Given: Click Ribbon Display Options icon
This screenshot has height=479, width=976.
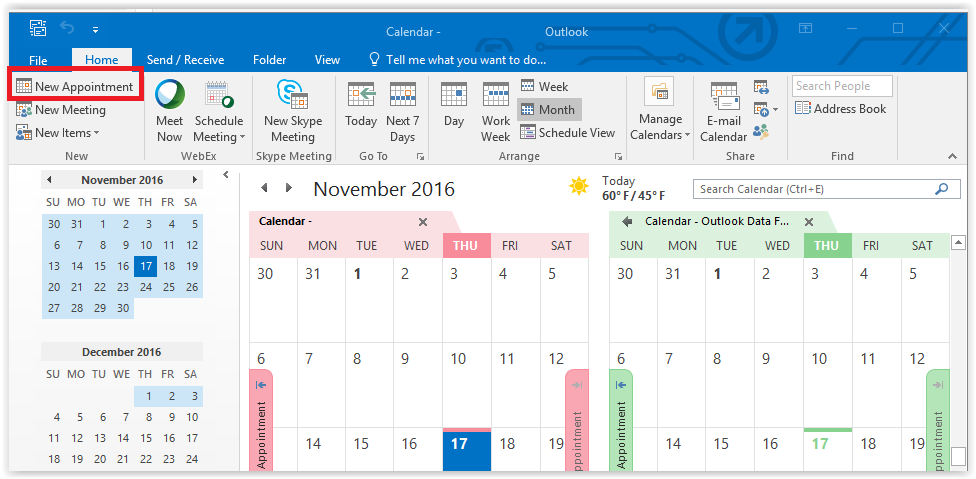Looking at the screenshot, I should click(805, 29).
